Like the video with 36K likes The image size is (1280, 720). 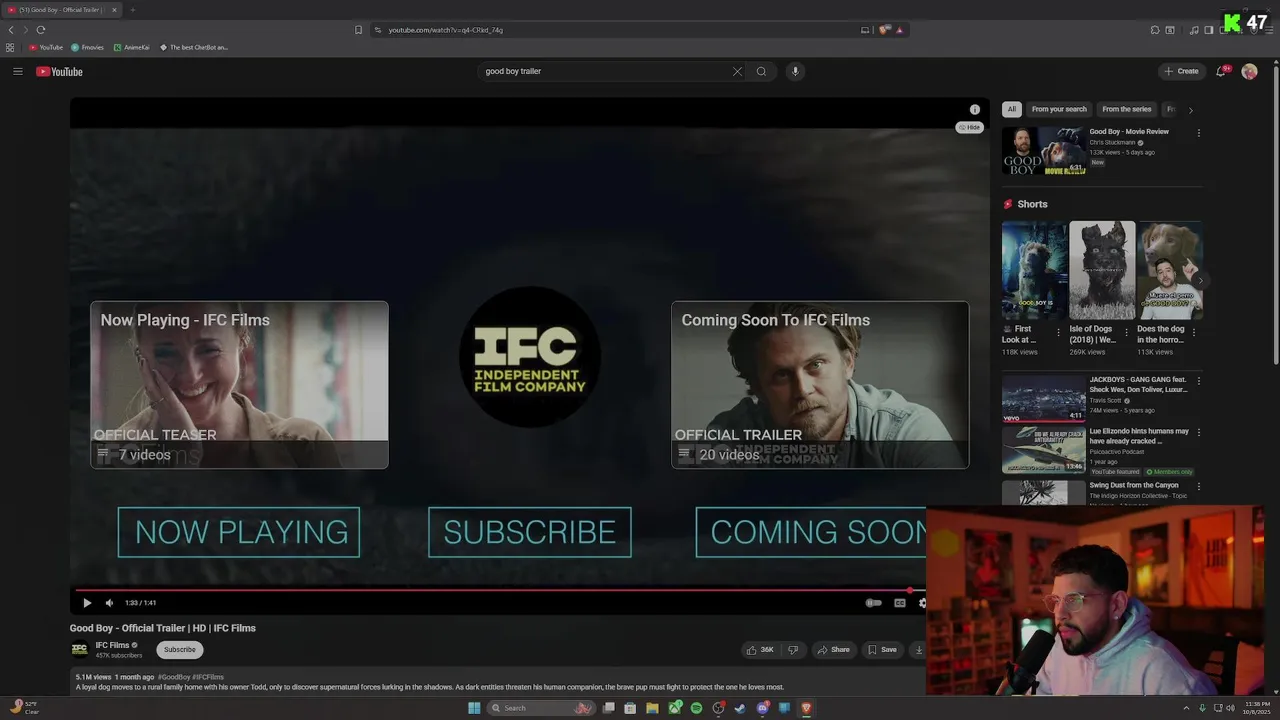760,650
